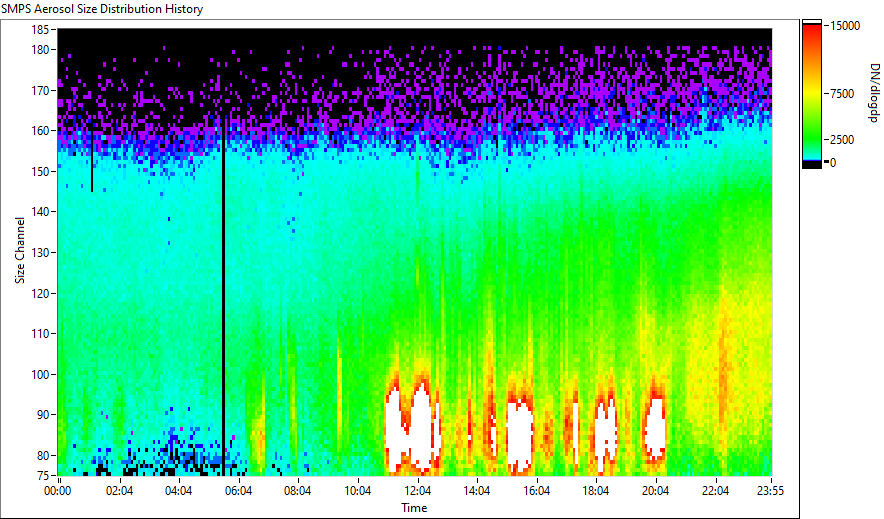Click y-axis tick label 75

(x=43, y=475)
